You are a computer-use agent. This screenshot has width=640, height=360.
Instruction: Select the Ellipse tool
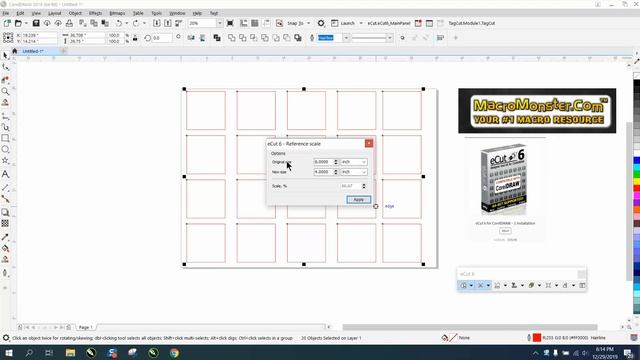(5, 149)
